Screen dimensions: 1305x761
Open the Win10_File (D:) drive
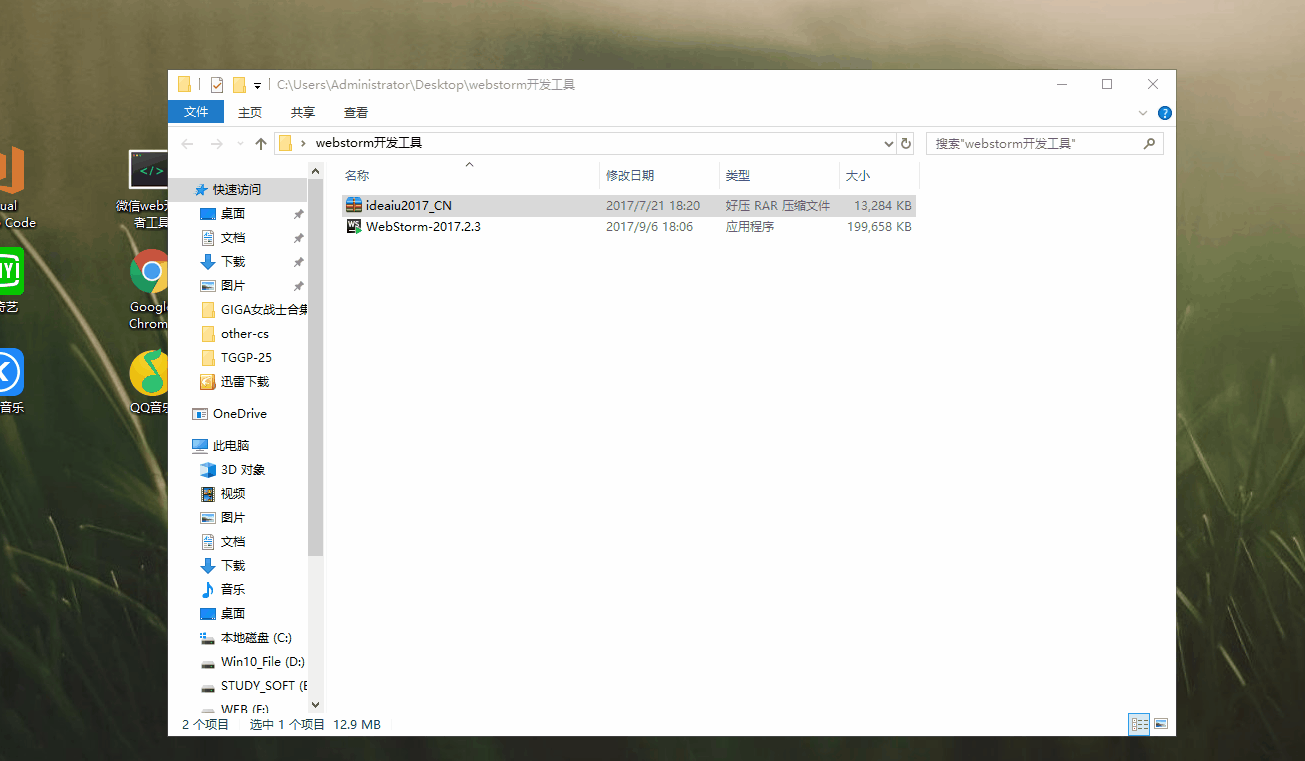(262, 661)
